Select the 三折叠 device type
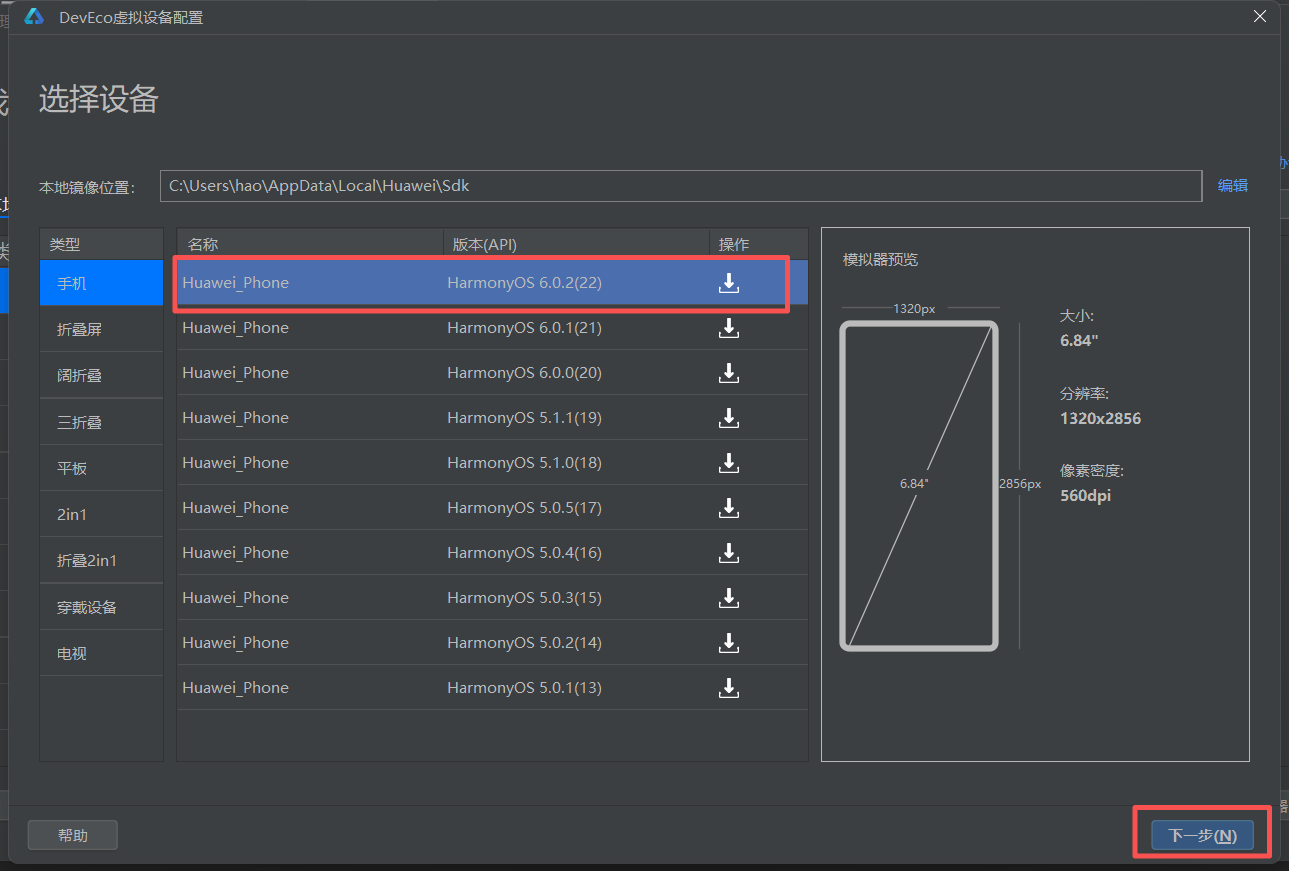Viewport: 1289px width, 871px height. 101,422
